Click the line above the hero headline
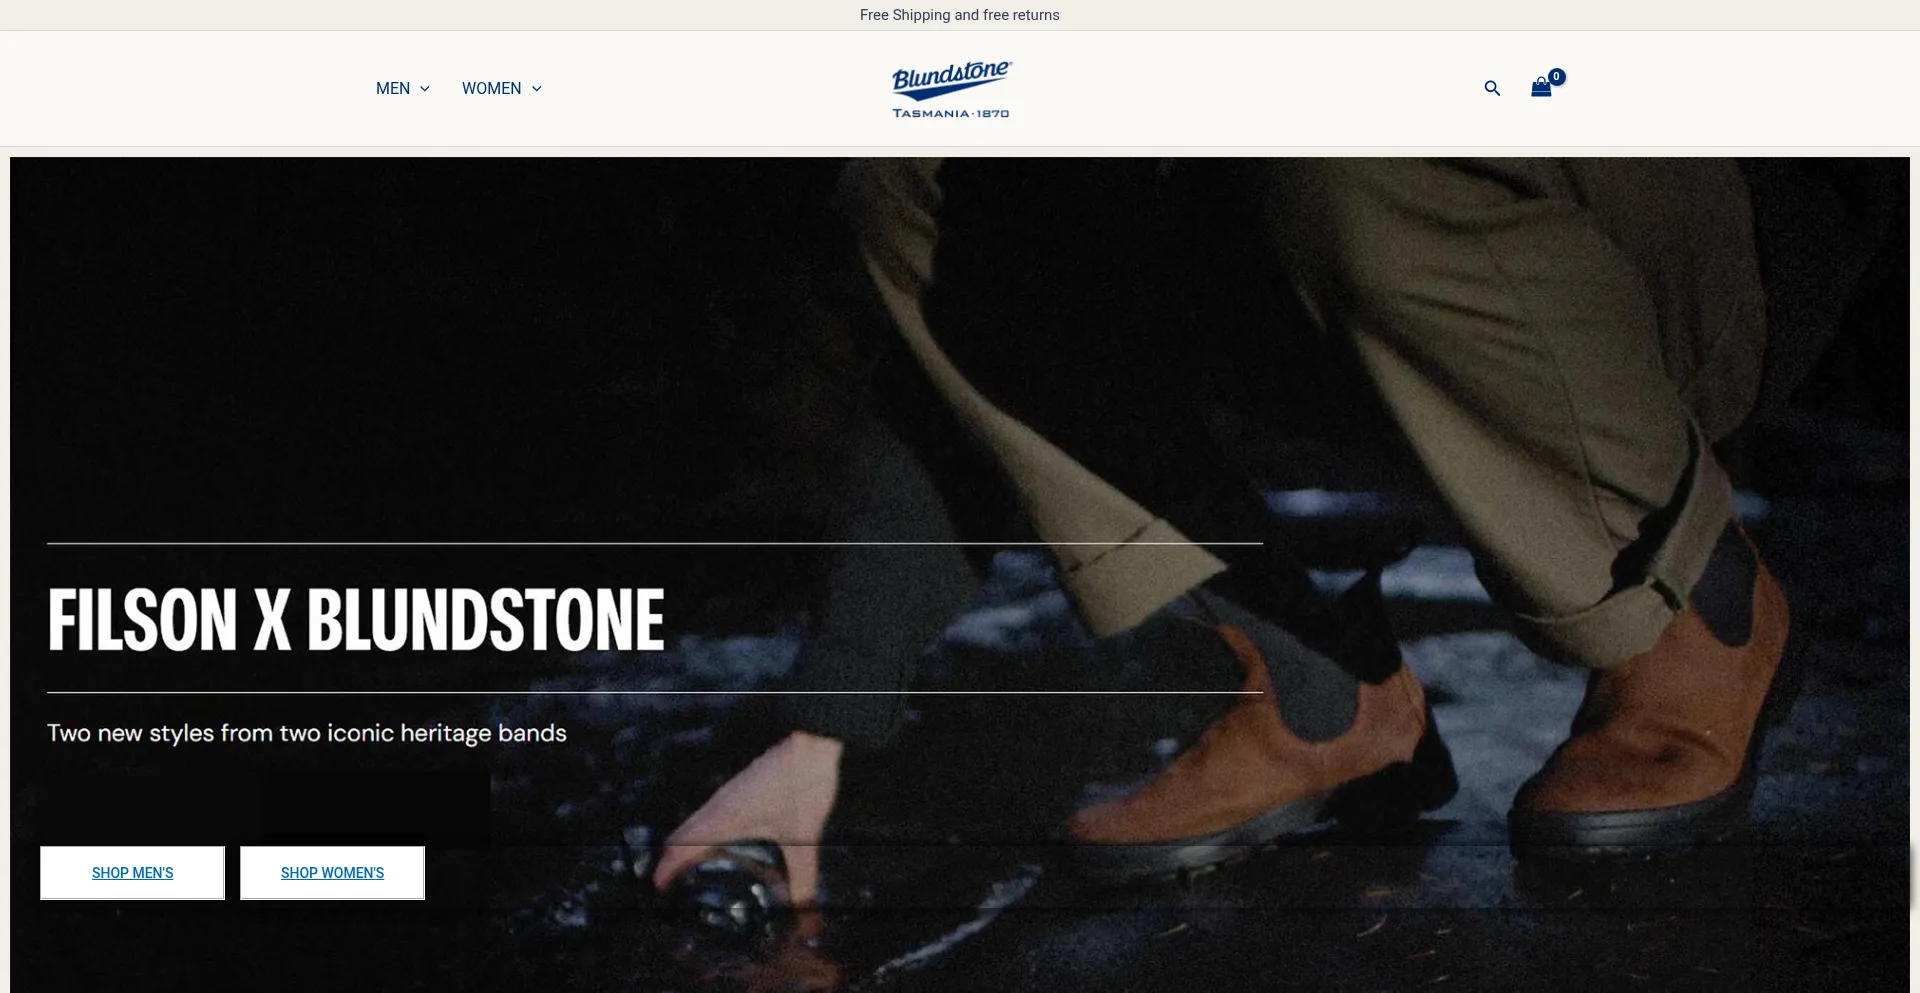 click(655, 544)
